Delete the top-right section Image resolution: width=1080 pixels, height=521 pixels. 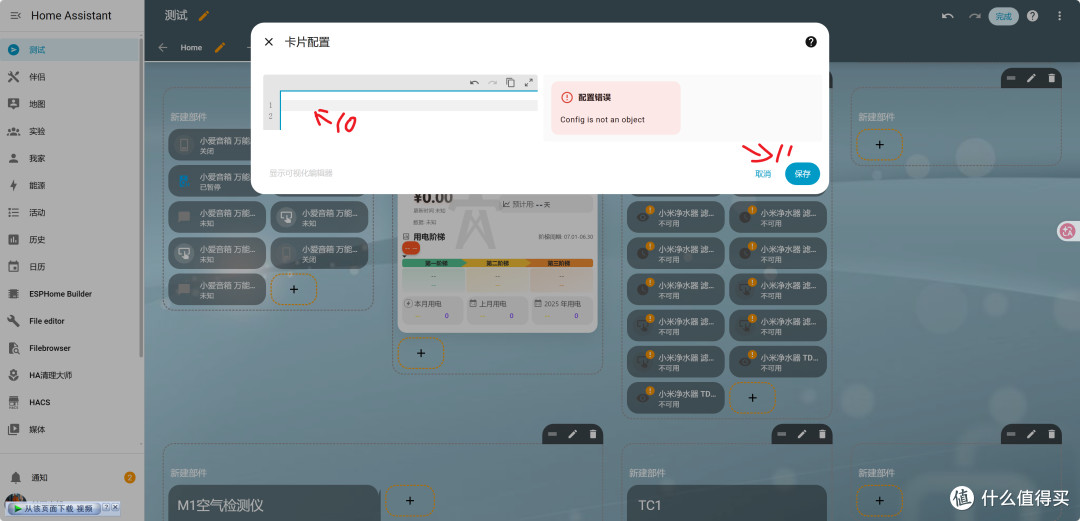click(x=1051, y=78)
